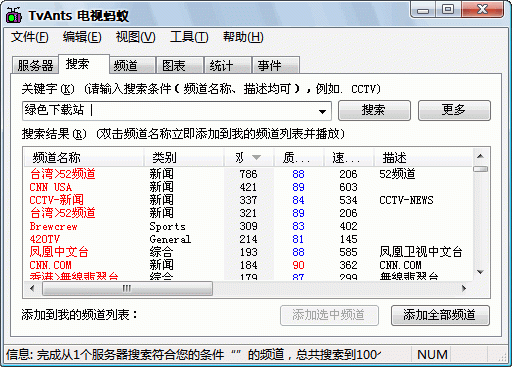
Task: Select the 凤凰中文台 channel
Action: (x=59, y=252)
